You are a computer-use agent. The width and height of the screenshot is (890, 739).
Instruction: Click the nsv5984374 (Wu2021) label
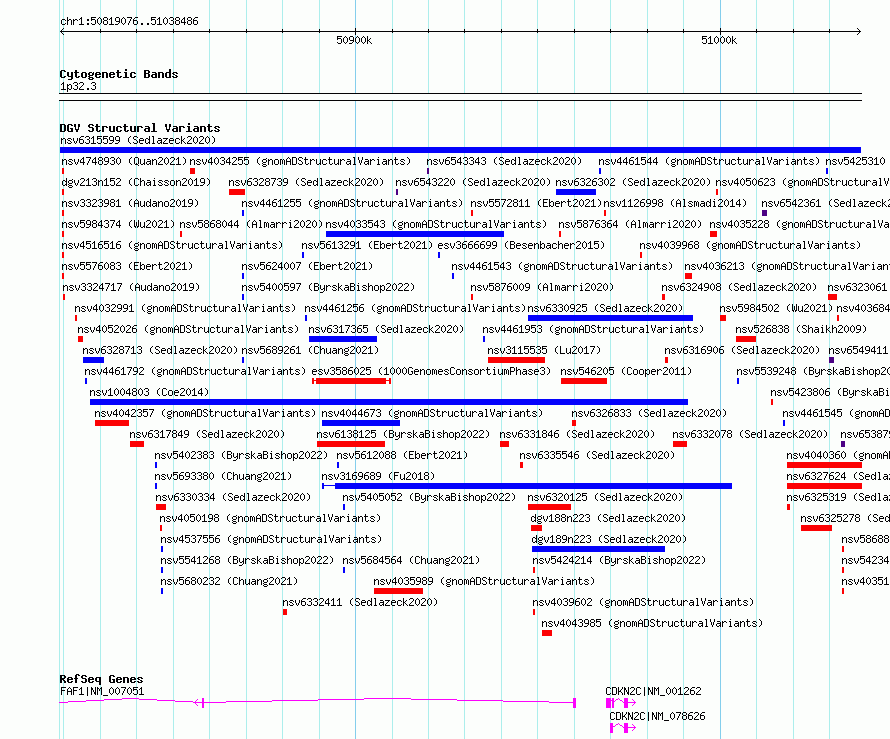[119, 224]
